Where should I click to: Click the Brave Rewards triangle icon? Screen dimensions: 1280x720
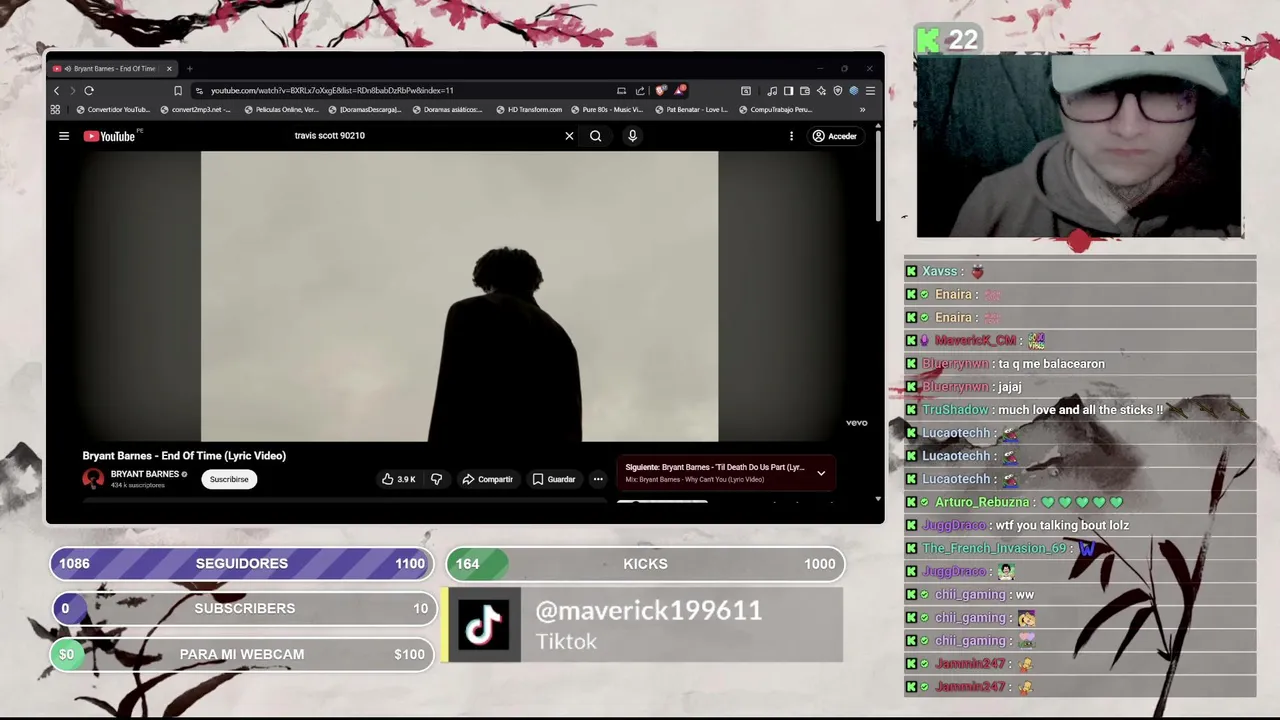[x=680, y=90]
